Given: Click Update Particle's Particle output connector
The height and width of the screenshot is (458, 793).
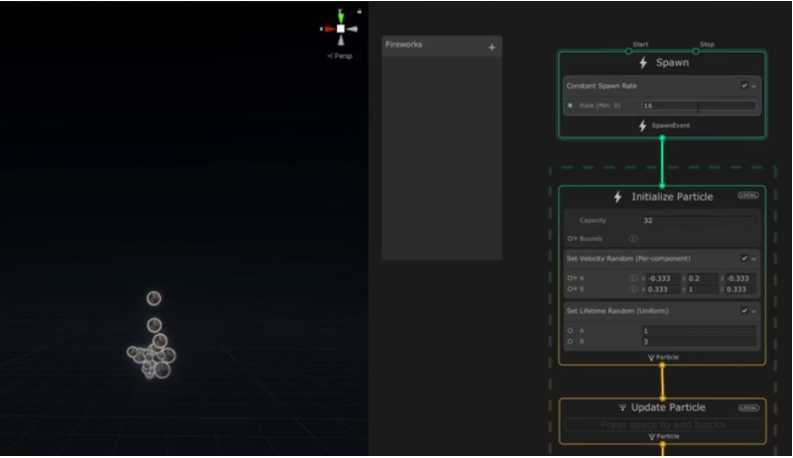Looking at the screenshot, I should click(662, 444).
